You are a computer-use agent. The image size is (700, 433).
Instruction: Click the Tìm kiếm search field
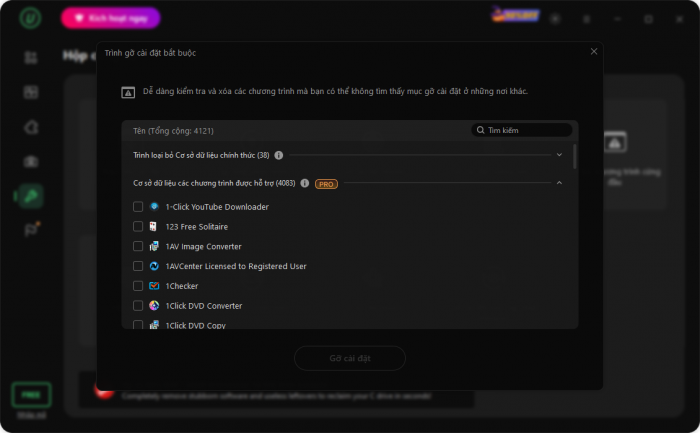[x=521, y=130]
